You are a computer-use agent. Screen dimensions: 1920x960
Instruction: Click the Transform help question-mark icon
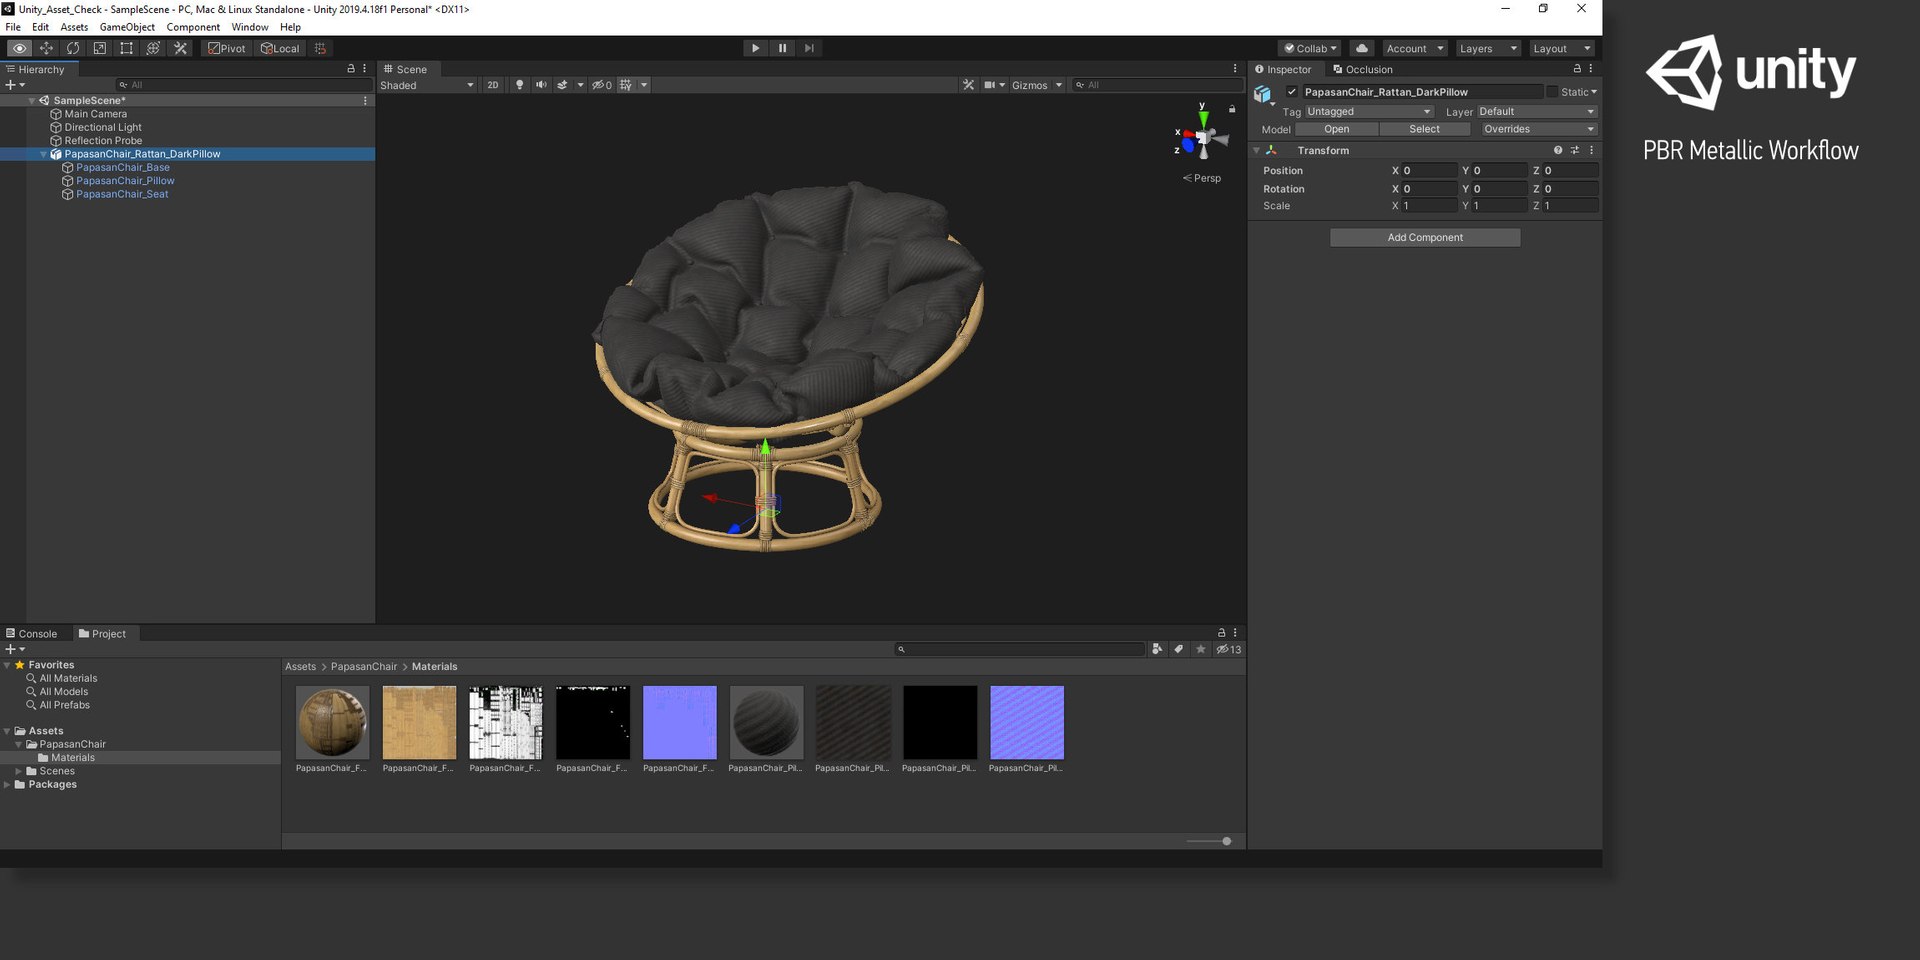click(x=1557, y=150)
